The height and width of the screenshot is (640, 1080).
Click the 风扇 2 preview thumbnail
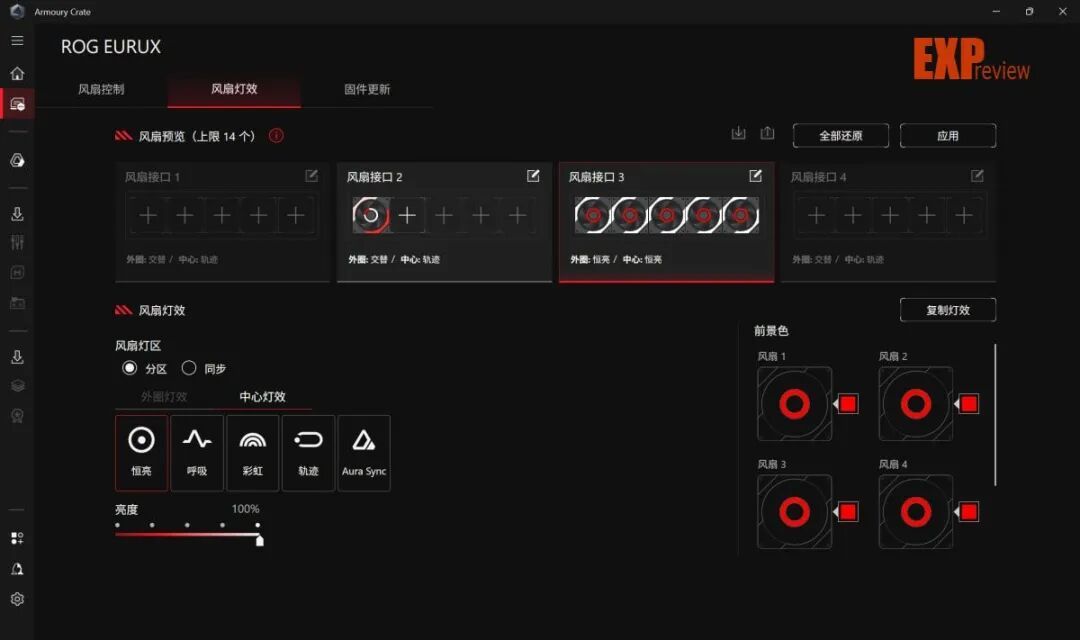tap(916, 404)
